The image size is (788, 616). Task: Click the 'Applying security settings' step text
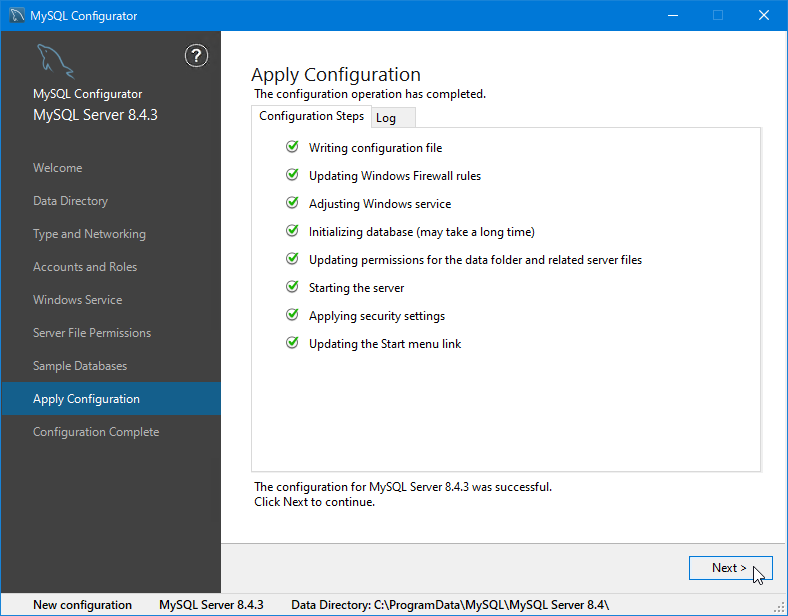[377, 316]
